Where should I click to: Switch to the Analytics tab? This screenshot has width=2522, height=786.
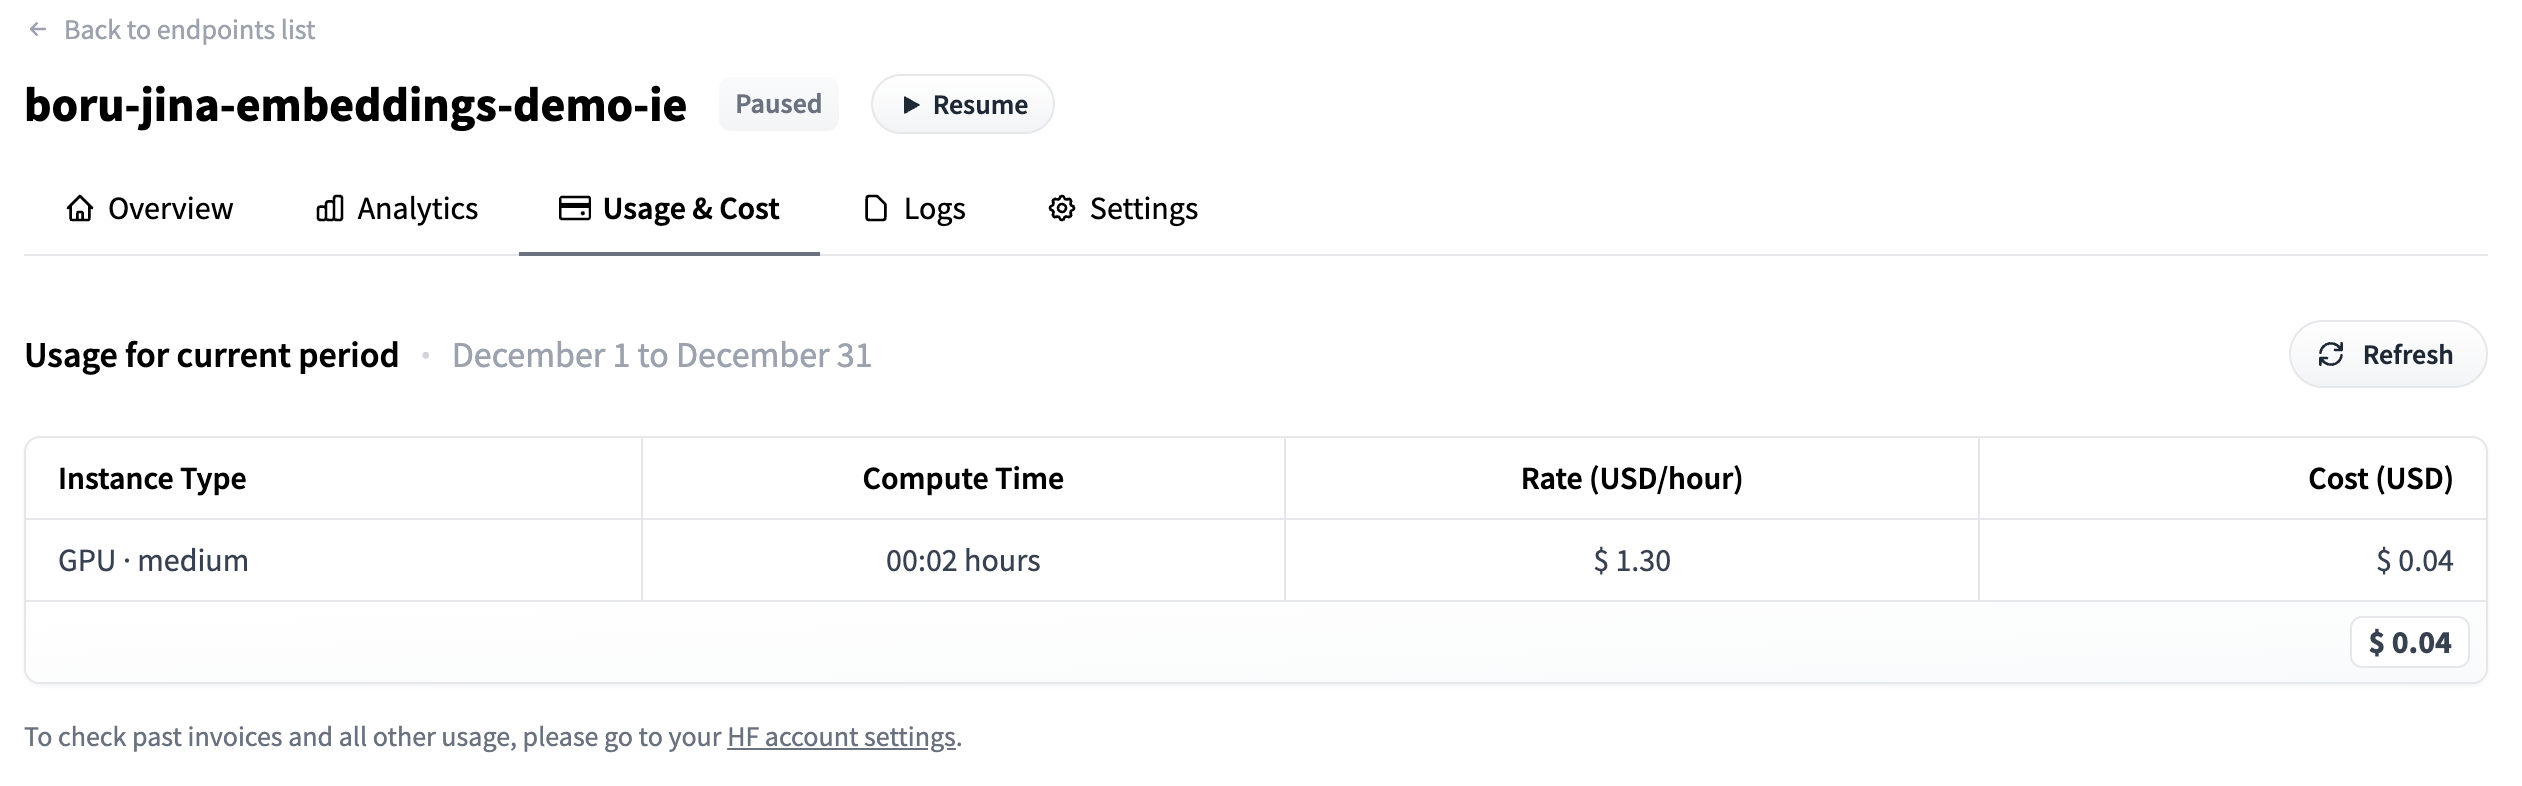[x=417, y=208]
